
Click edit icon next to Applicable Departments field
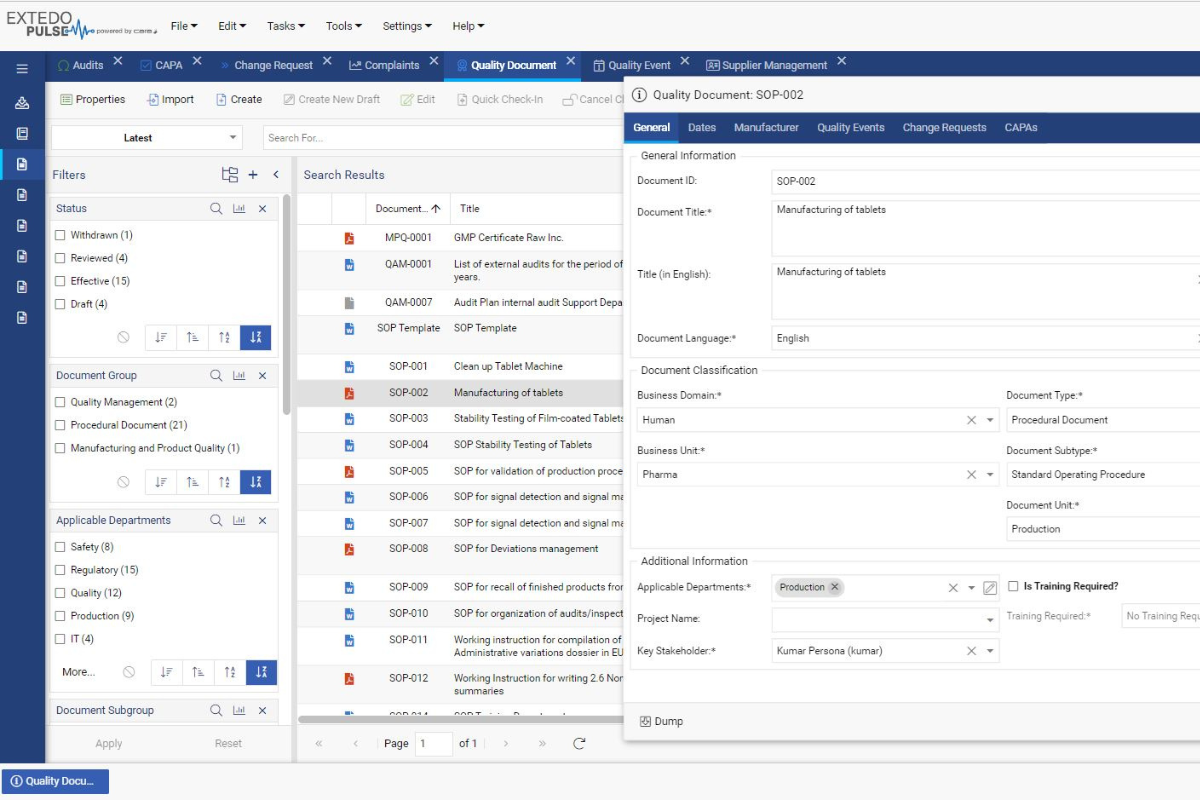pyautogui.click(x=990, y=588)
